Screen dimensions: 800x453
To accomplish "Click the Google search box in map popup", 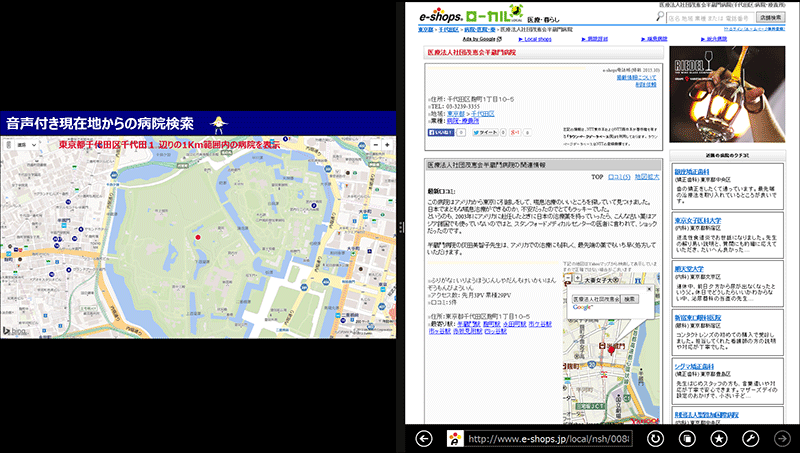I will (x=596, y=299).
